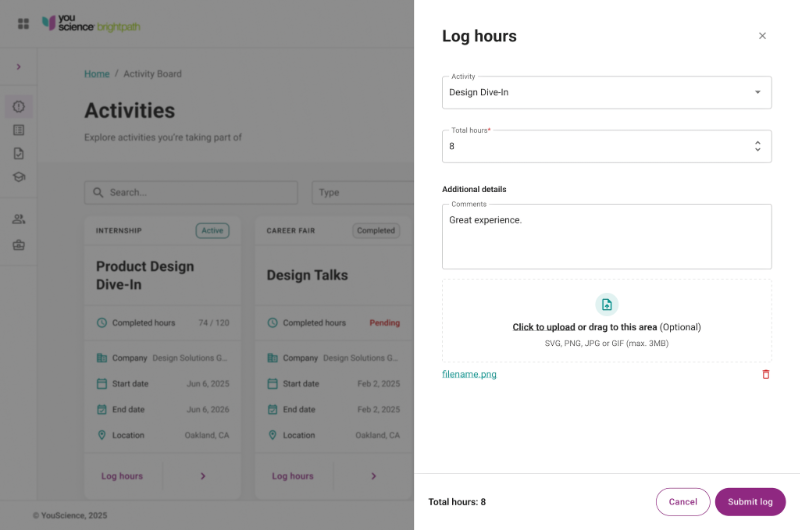Click location pin icon on Design Talks card
This screenshot has width=800, height=530.
[273, 435]
